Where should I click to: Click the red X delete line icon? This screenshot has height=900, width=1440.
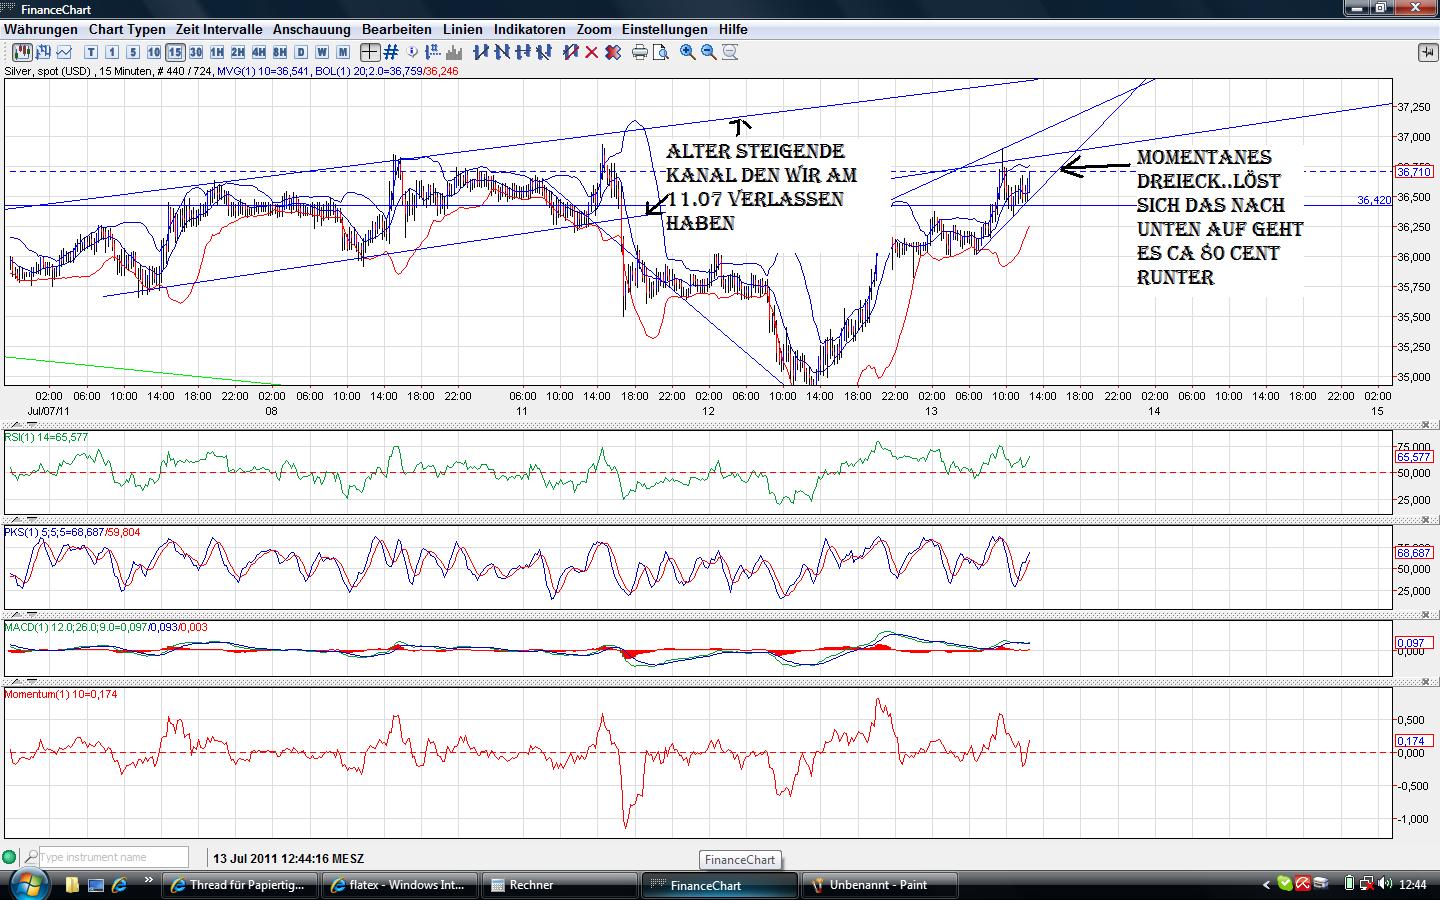pyautogui.click(x=592, y=52)
